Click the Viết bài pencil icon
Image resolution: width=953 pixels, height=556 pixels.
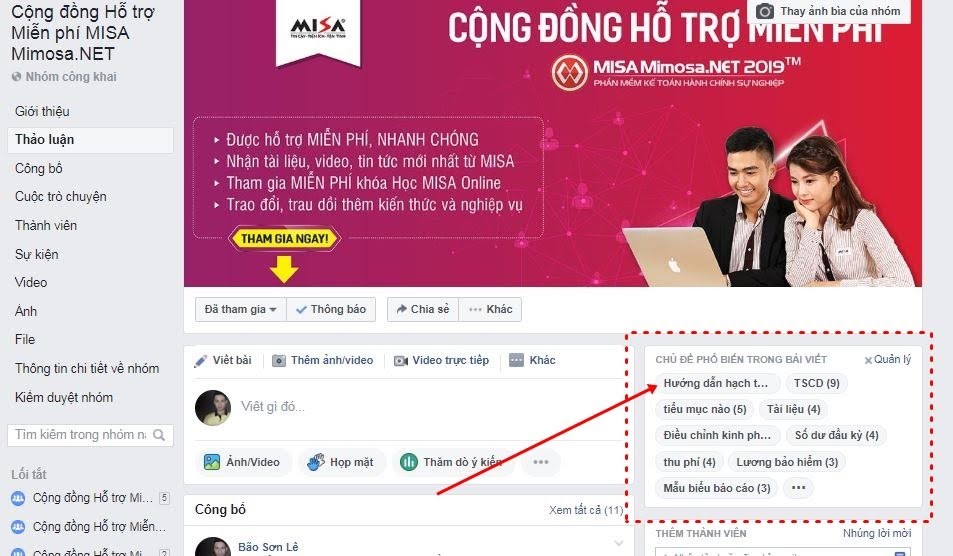coord(200,361)
